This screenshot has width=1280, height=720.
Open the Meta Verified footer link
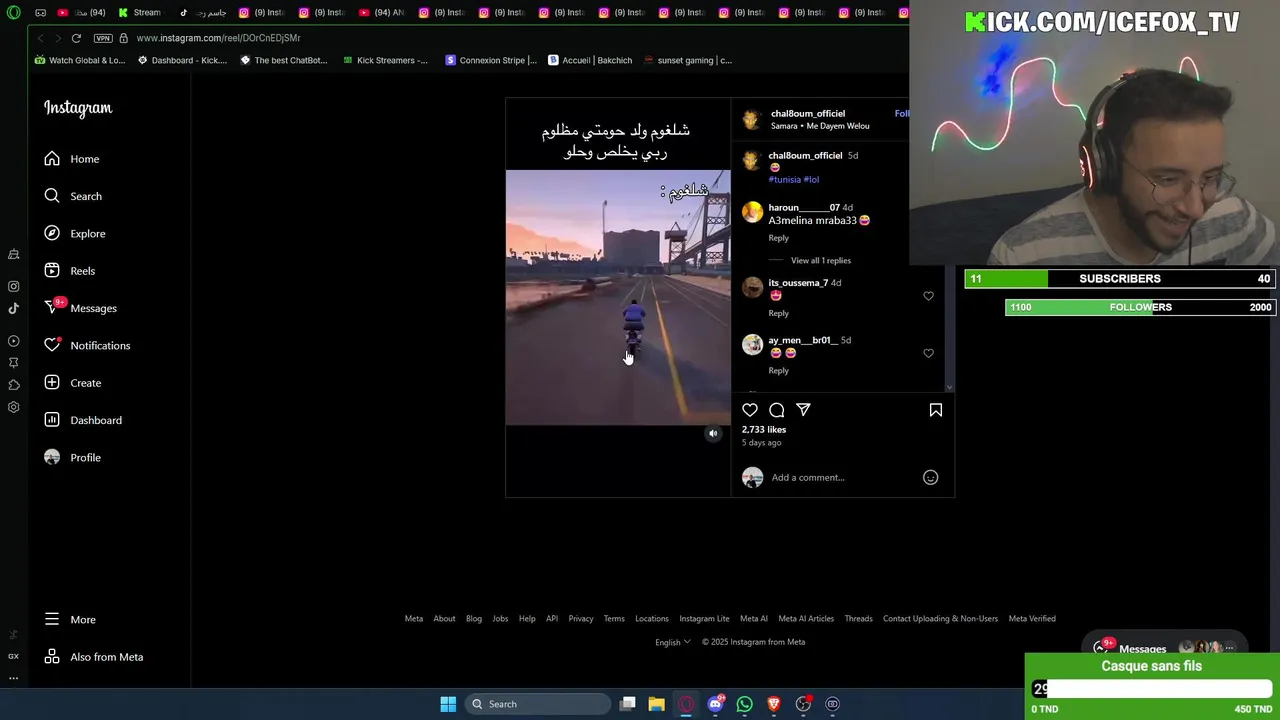coord(1032,618)
